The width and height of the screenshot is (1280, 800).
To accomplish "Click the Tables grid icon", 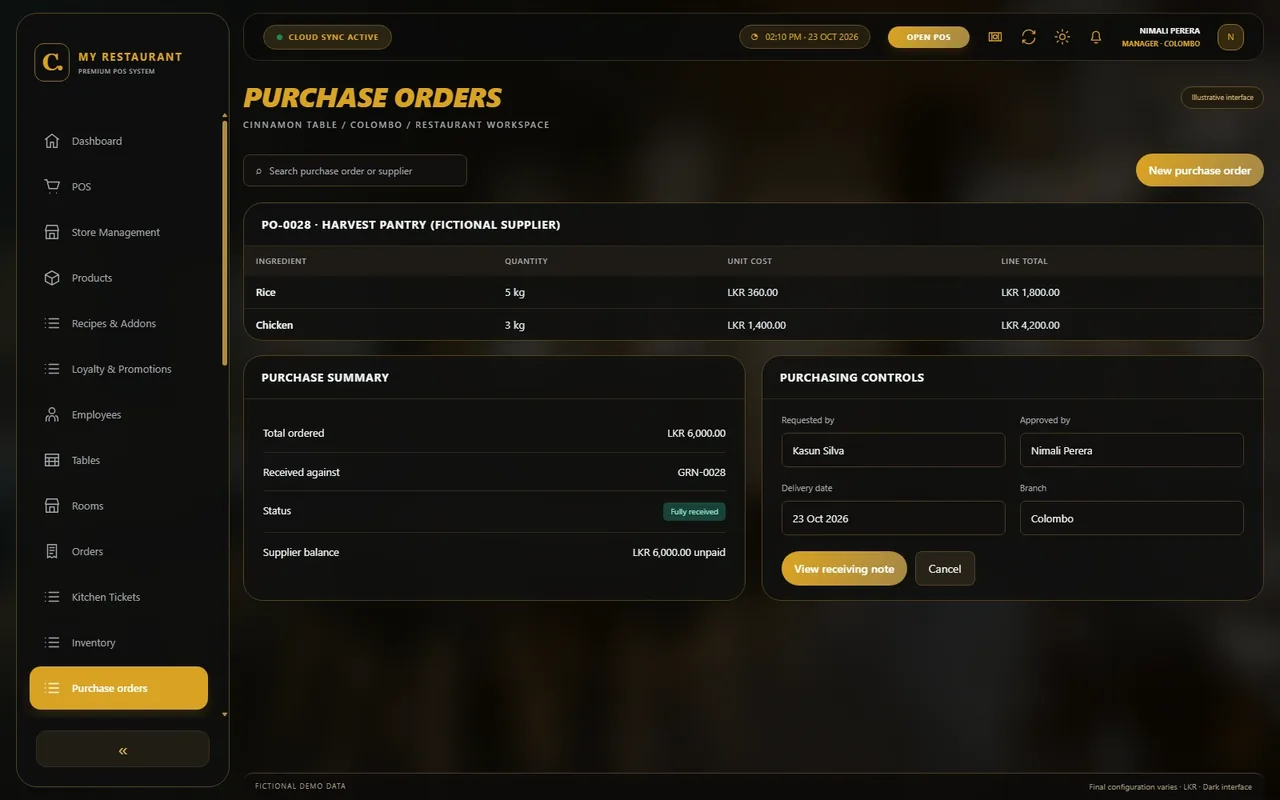I will pos(52,460).
